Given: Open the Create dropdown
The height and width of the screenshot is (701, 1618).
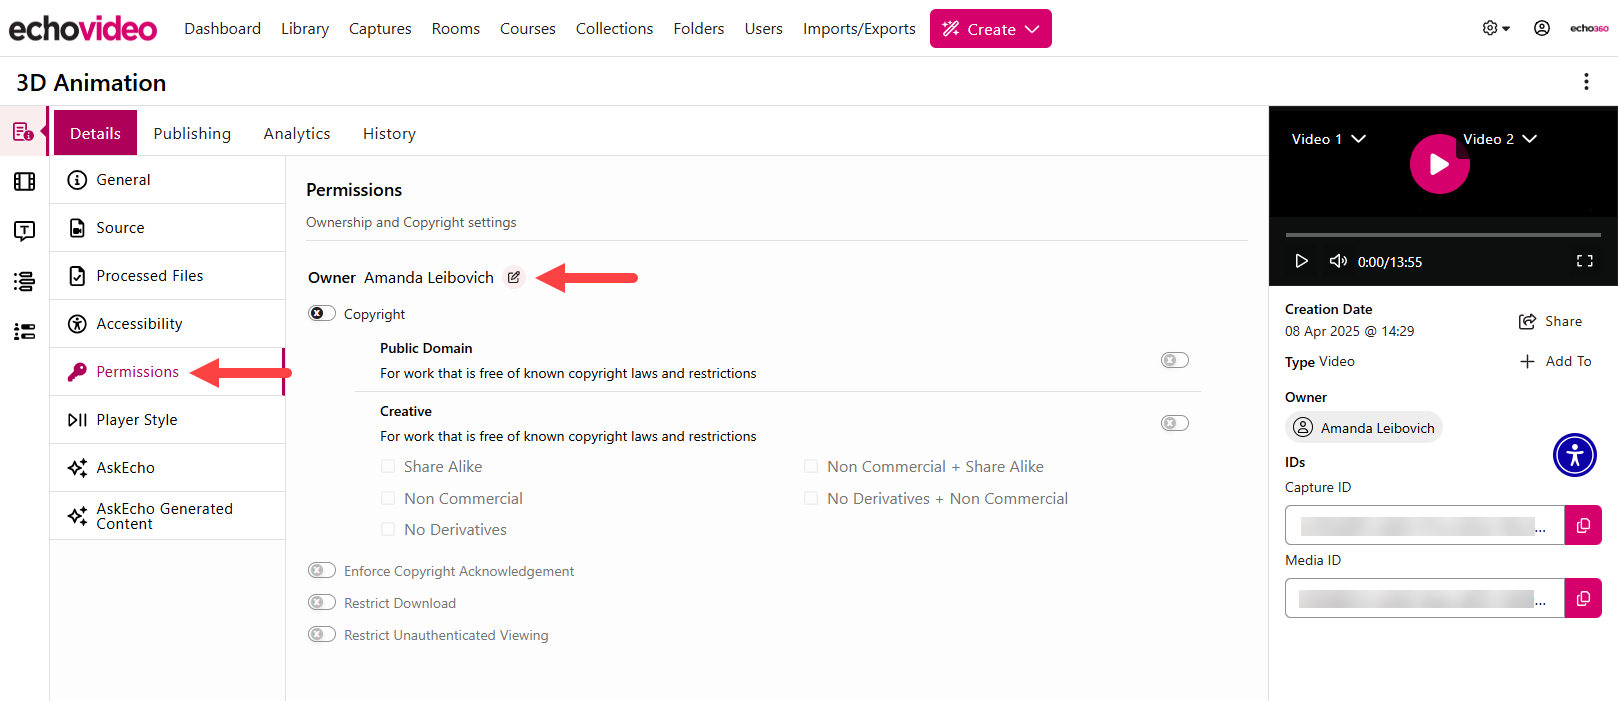Looking at the screenshot, I should (x=990, y=28).
